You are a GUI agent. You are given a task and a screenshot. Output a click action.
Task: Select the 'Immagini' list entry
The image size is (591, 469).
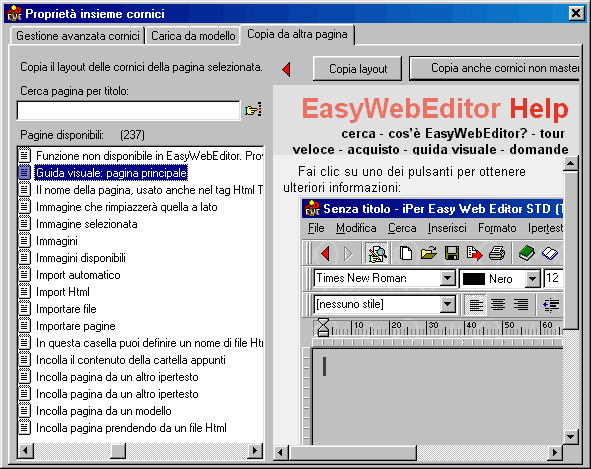coord(57,241)
